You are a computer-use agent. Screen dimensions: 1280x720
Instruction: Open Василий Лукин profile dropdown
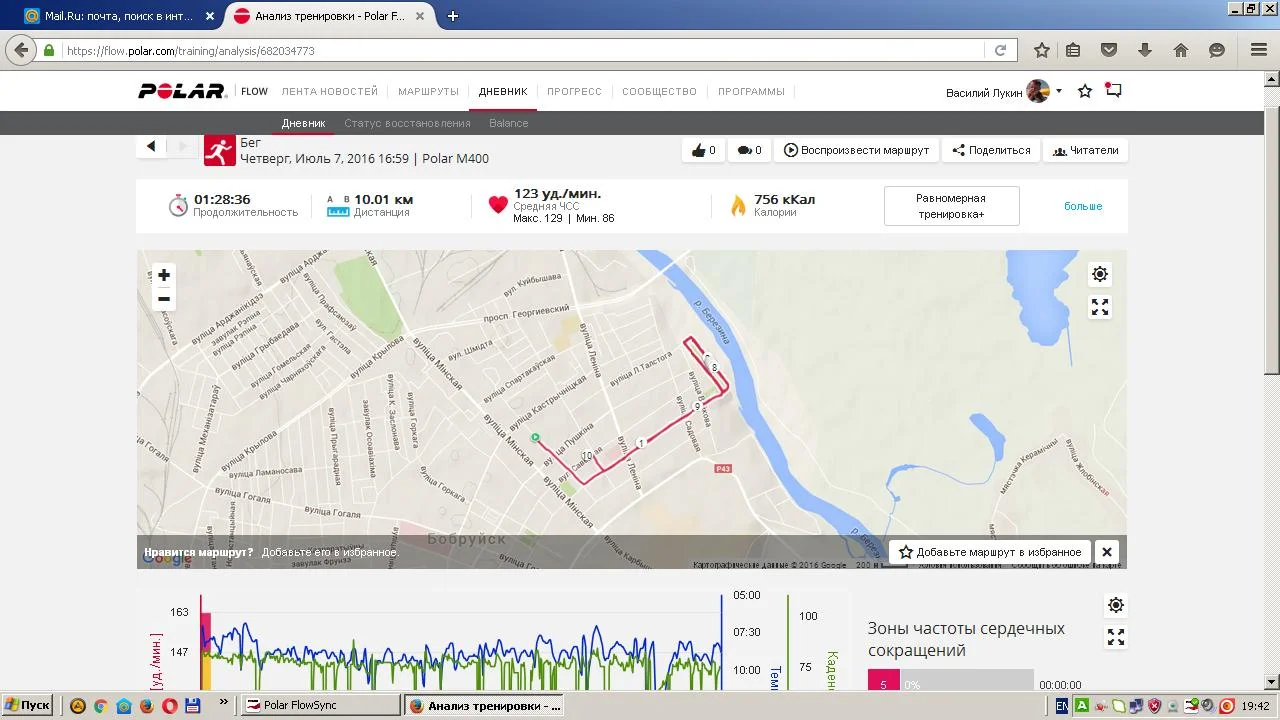pyautogui.click(x=1003, y=92)
